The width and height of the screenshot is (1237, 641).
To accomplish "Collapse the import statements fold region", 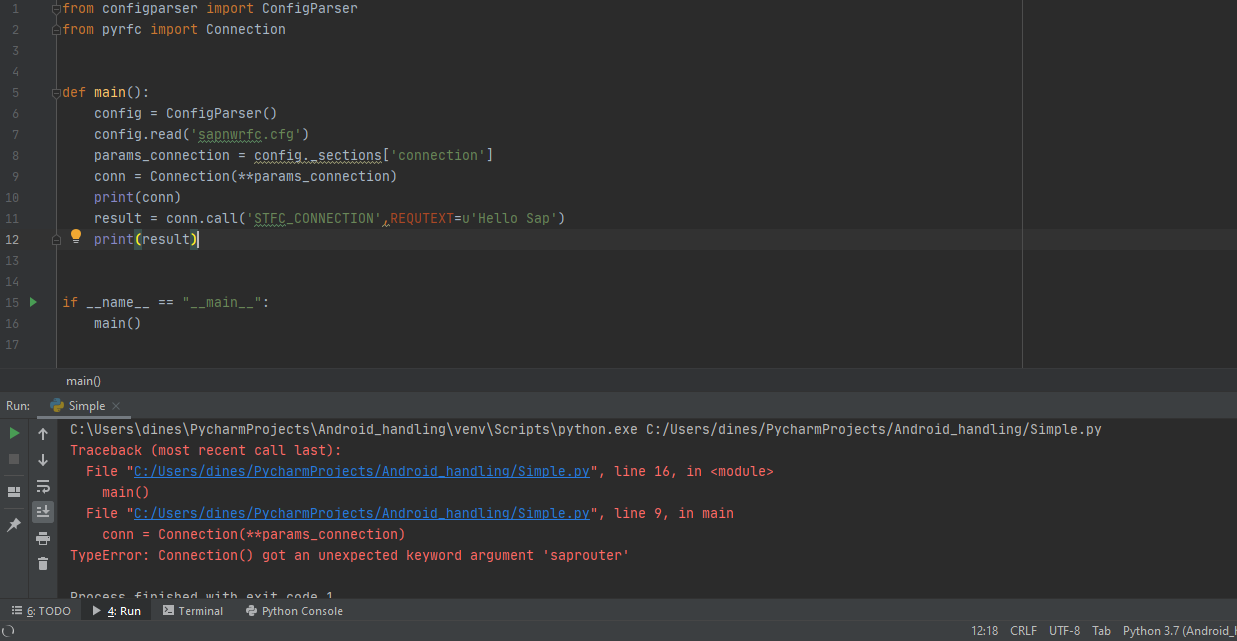I will [55, 8].
